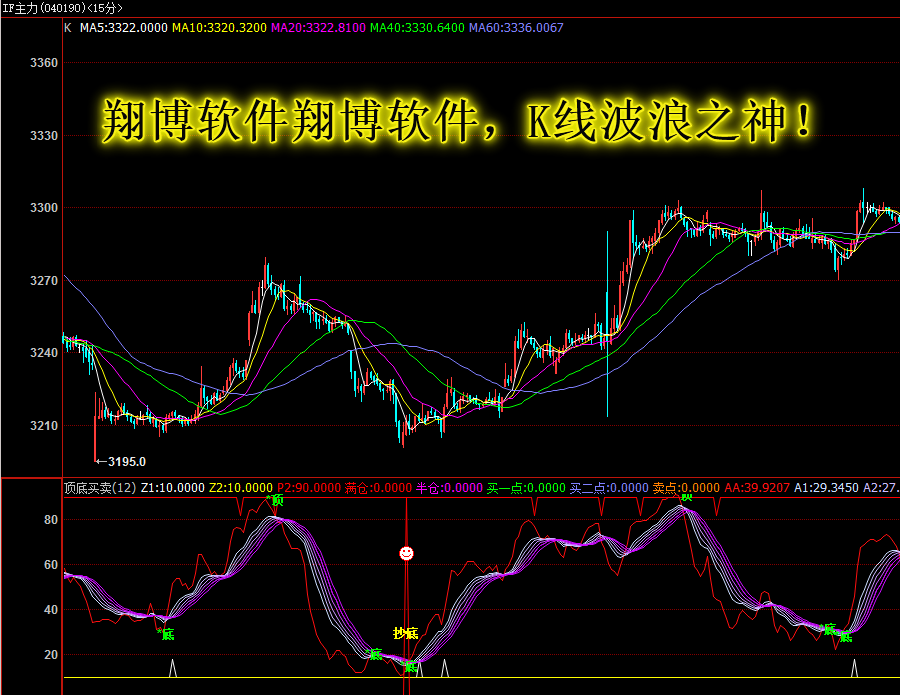This screenshot has width=900, height=695.
Task: Click the red smiley face signal marker
Action: (x=406, y=553)
